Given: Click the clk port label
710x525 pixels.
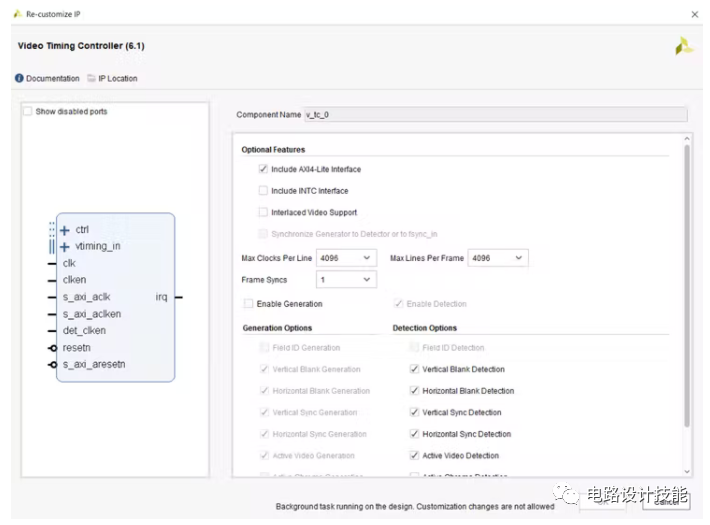Looking at the screenshot, I should pos(69,263).
